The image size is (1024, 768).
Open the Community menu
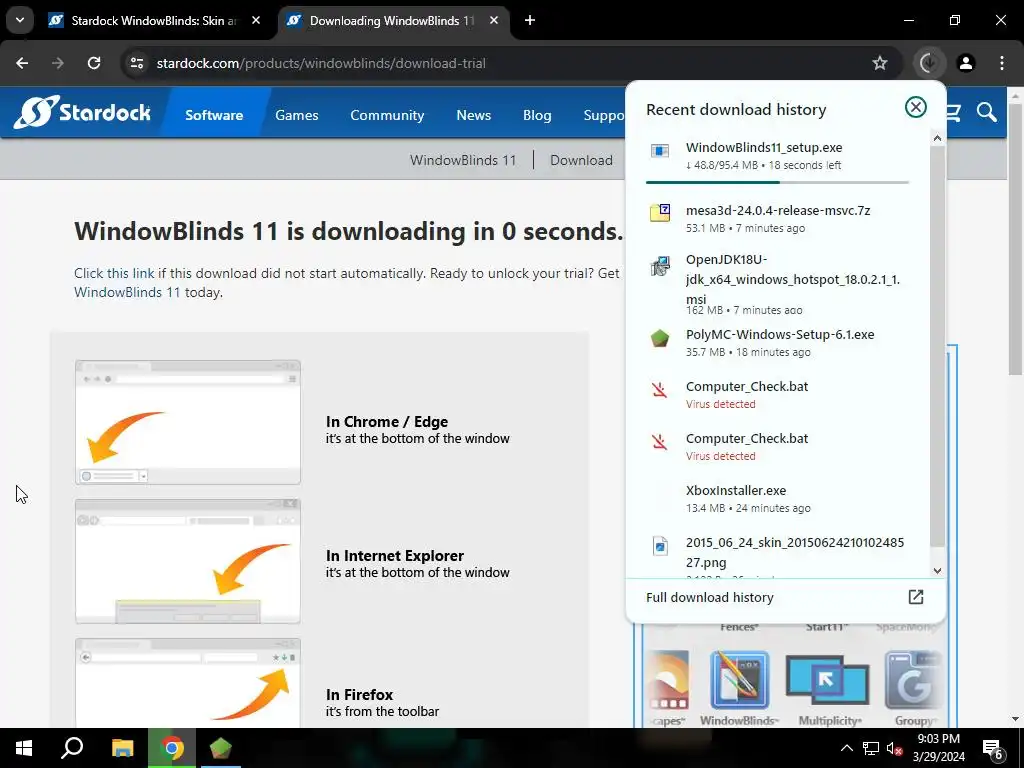(387, 115)
